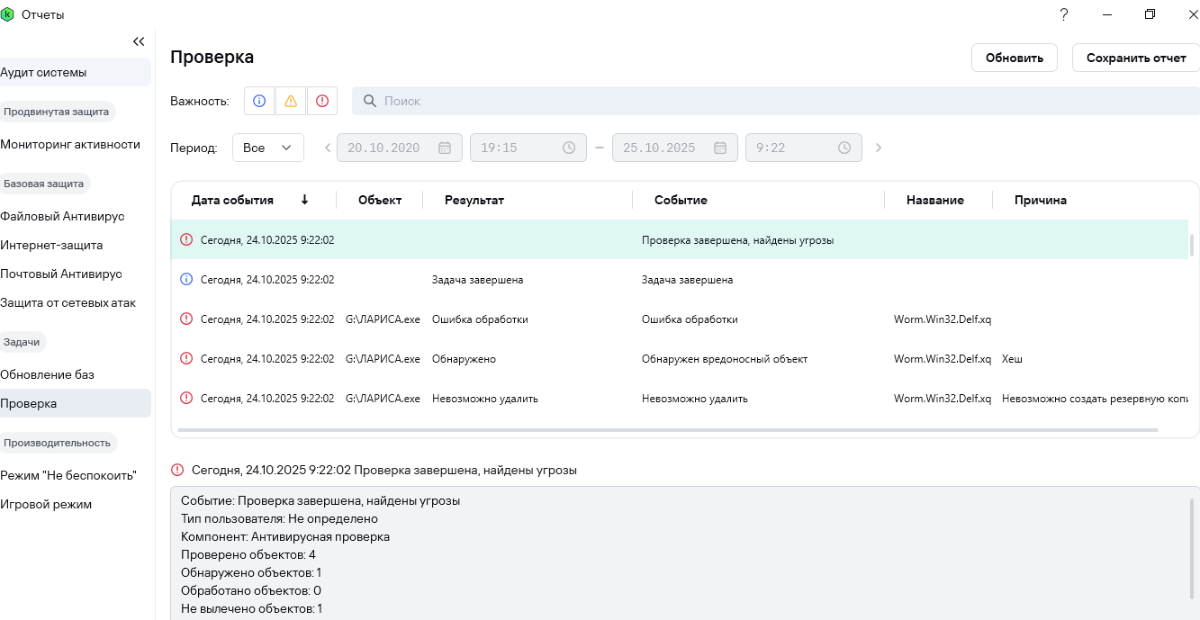This screenshot has width=1200, height=620.
Task: Toggle the informational importance filter icon
Action: (260, 101)
